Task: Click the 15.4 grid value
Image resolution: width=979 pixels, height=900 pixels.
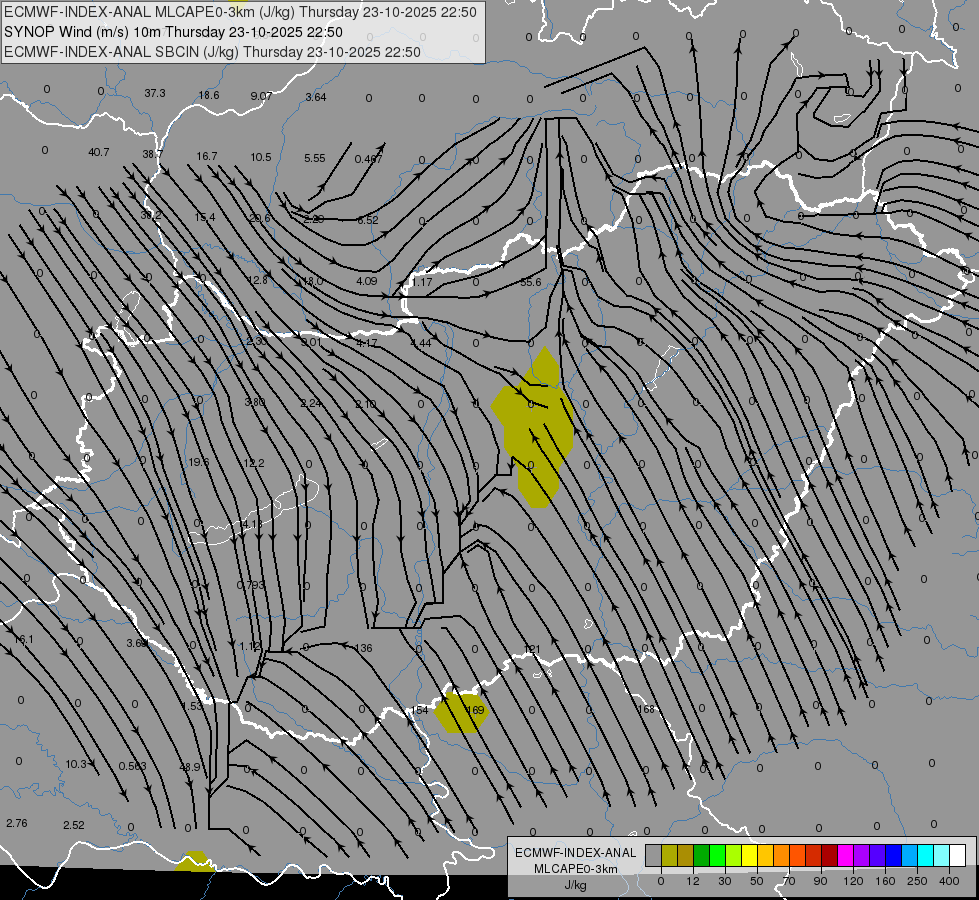Action: (205, 217)
